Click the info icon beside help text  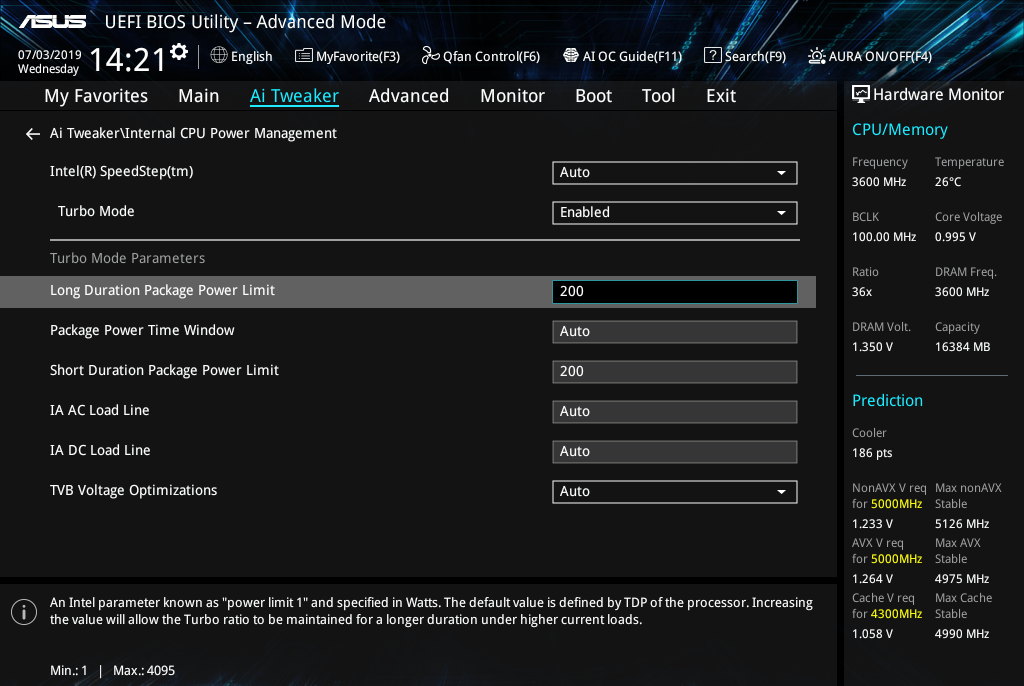tap(24, 612)
